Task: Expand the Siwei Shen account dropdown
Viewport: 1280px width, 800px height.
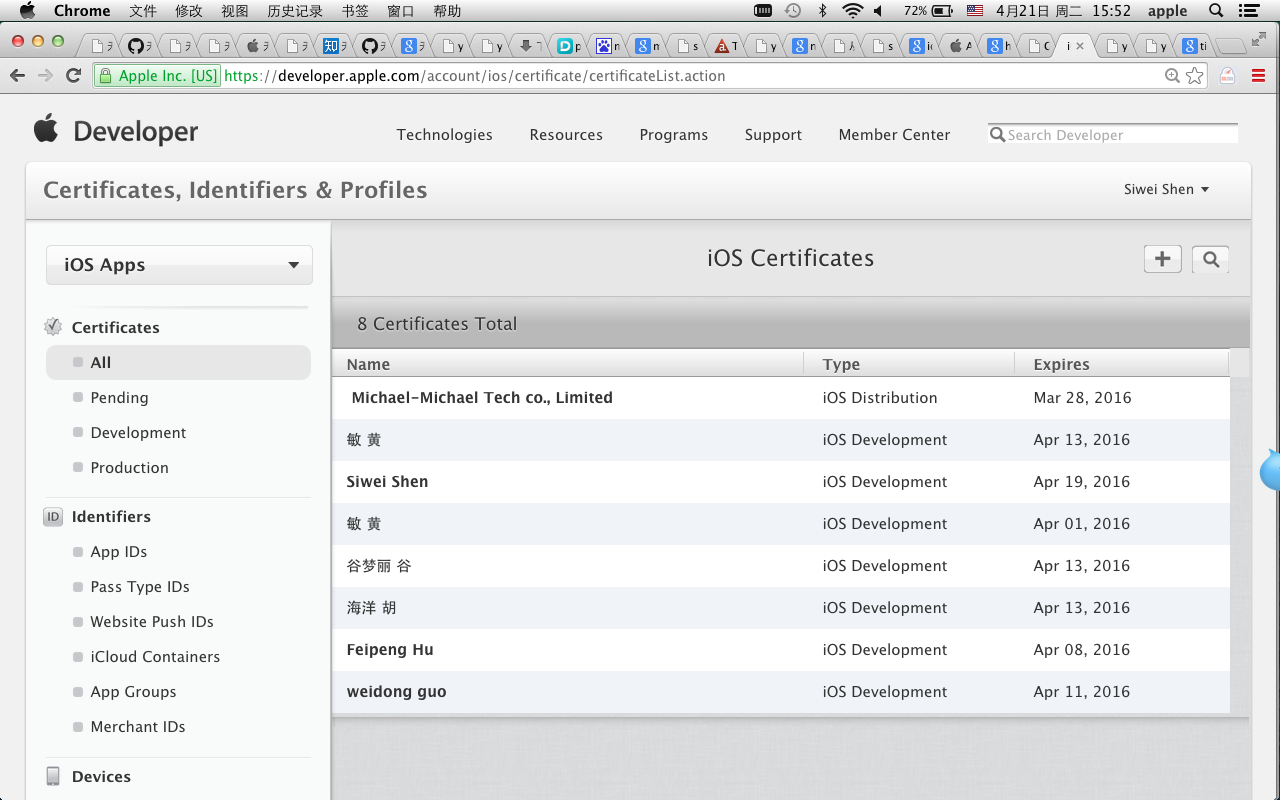Action: tap(1166, 189)
